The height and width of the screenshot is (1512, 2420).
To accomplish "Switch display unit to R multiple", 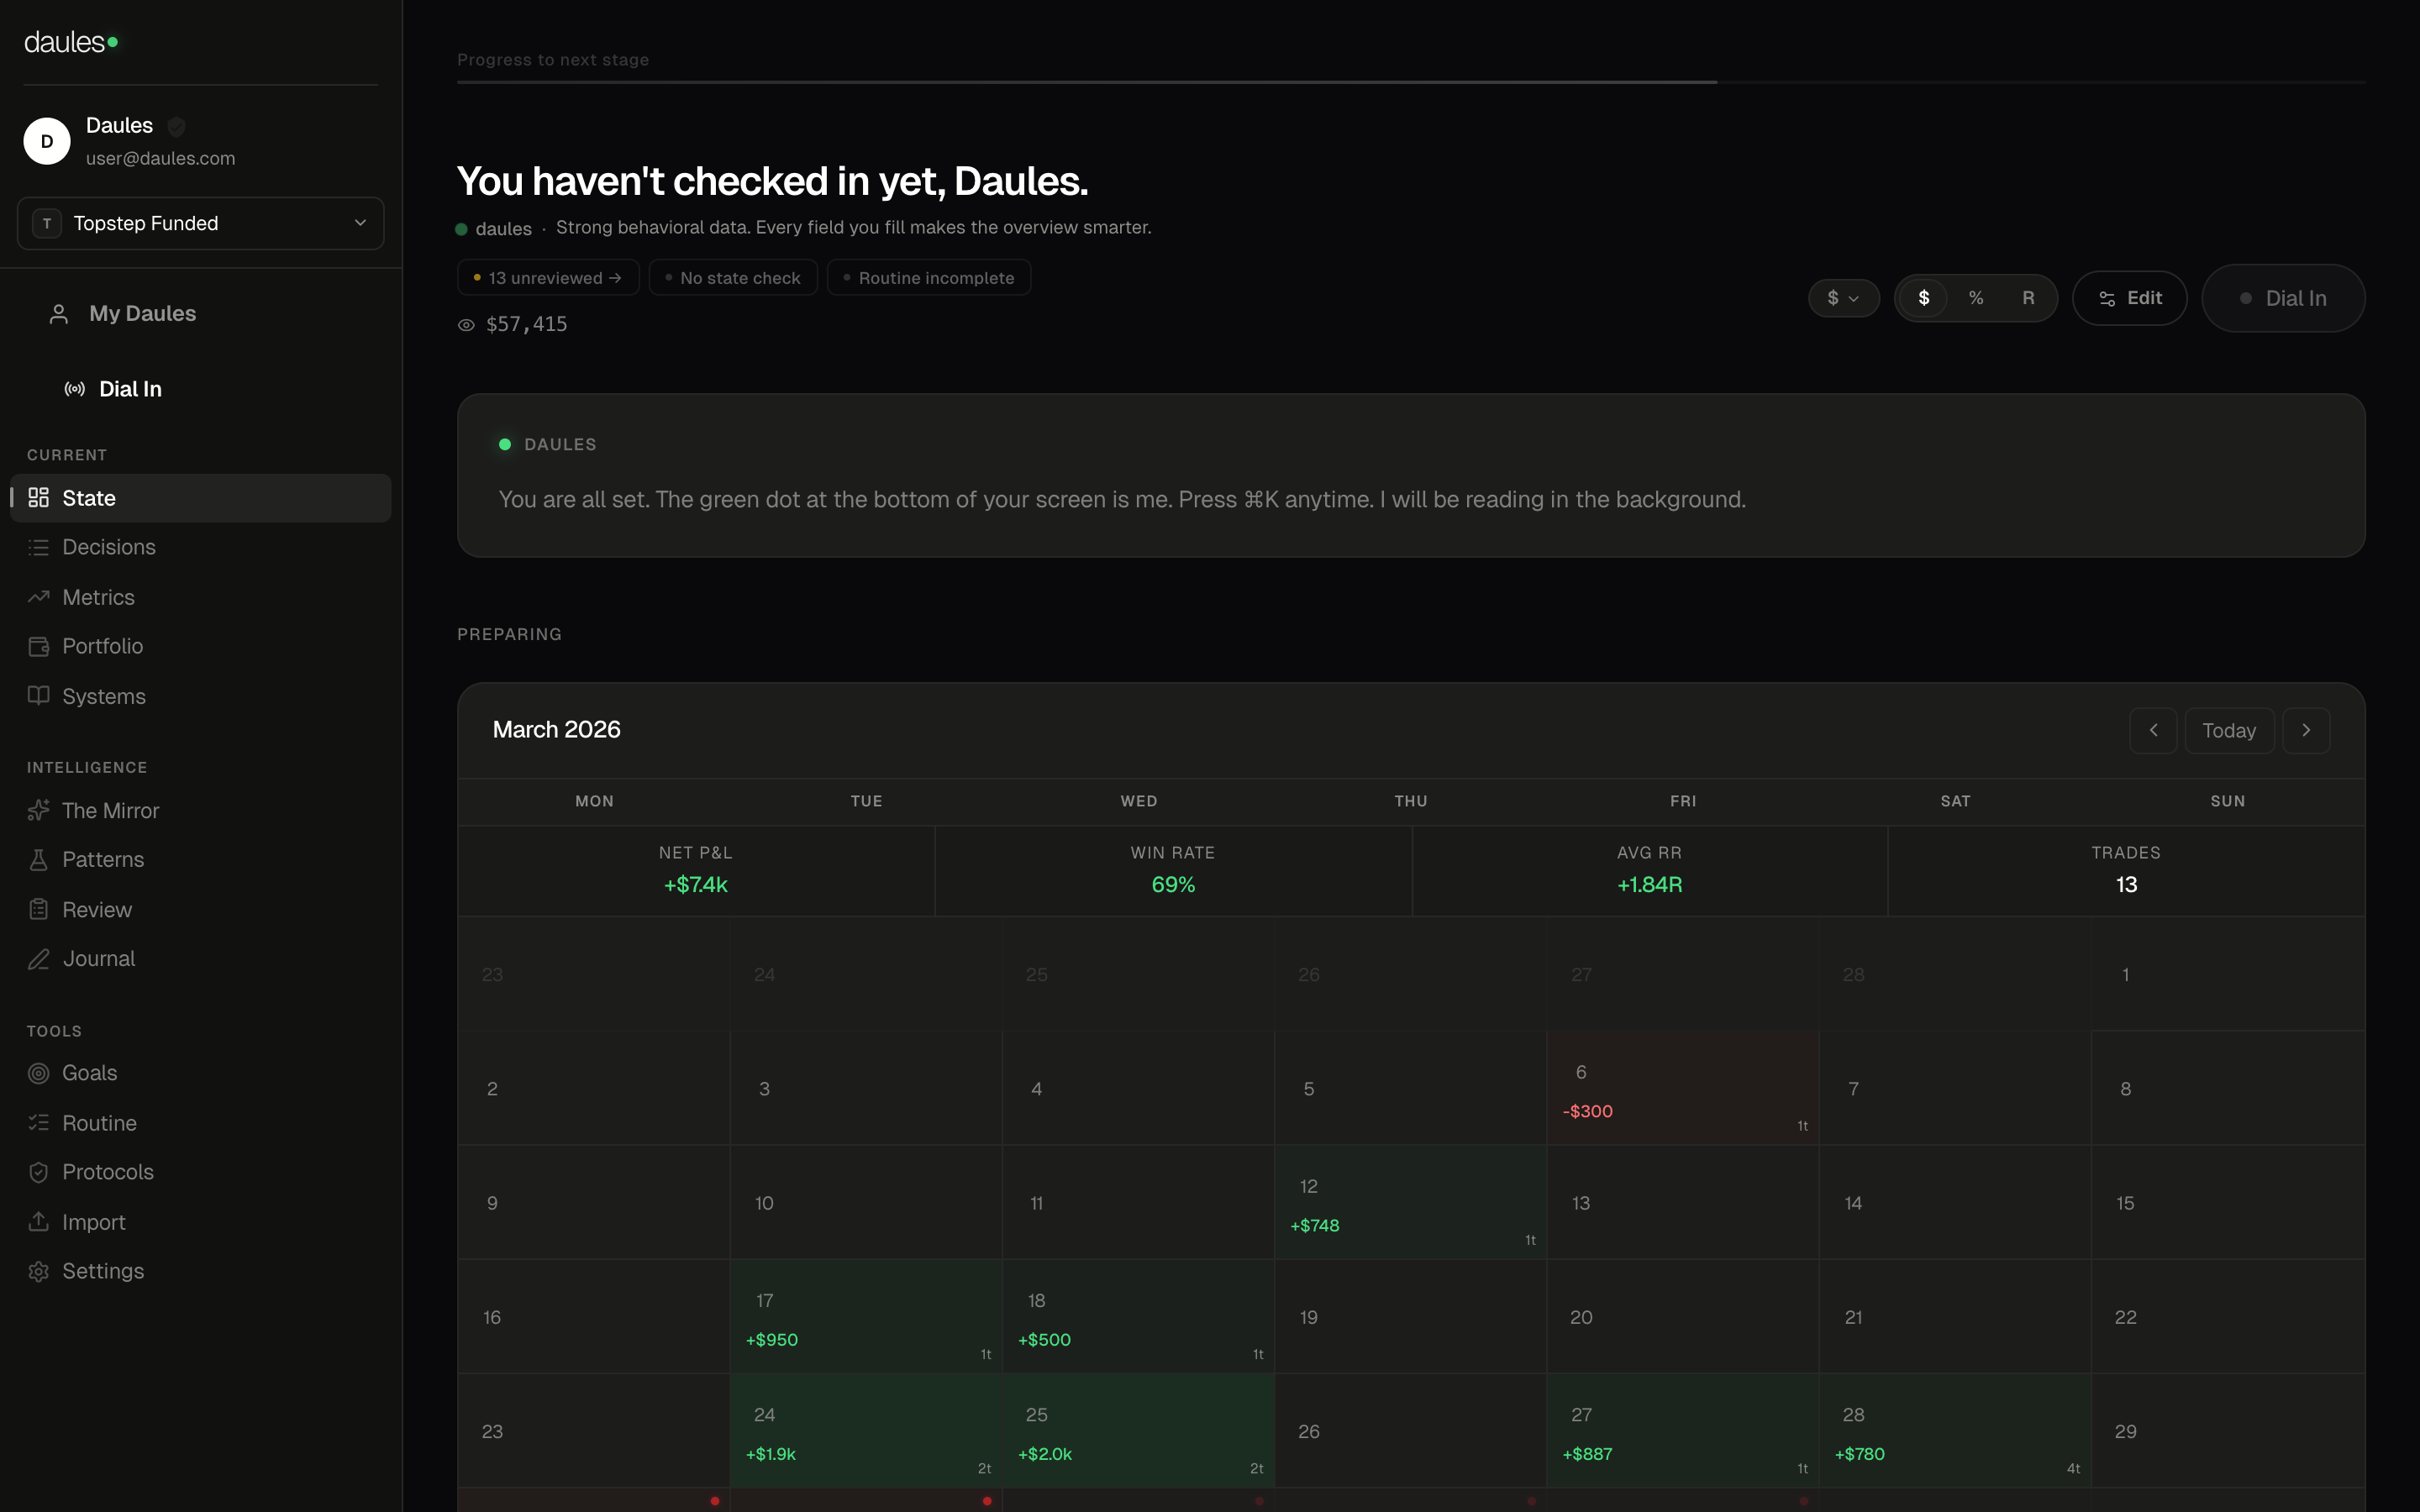I will pos(2028,298).
